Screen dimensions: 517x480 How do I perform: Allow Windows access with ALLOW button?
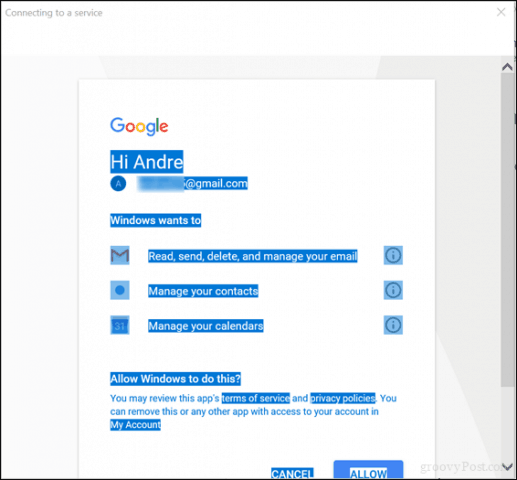click(x=368, y=470)
